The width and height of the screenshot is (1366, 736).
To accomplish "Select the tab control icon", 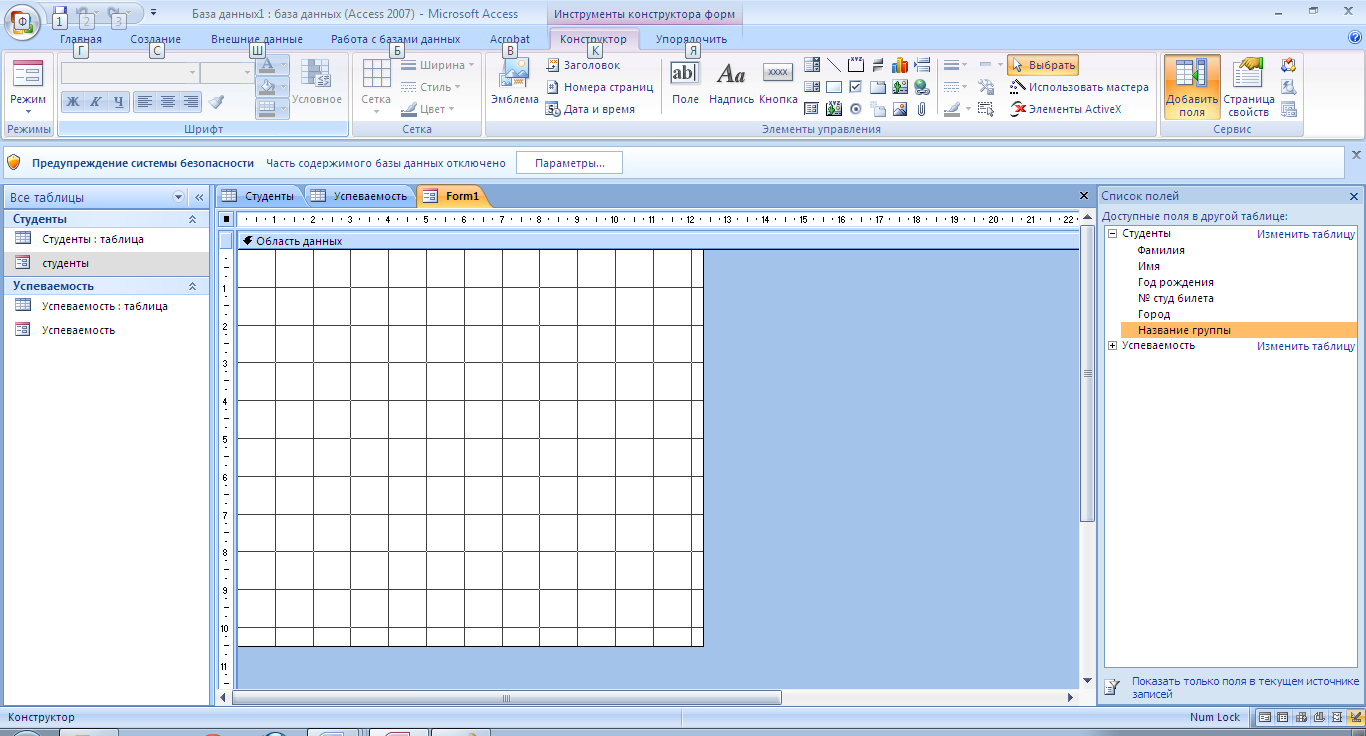I will pos(878,87).
